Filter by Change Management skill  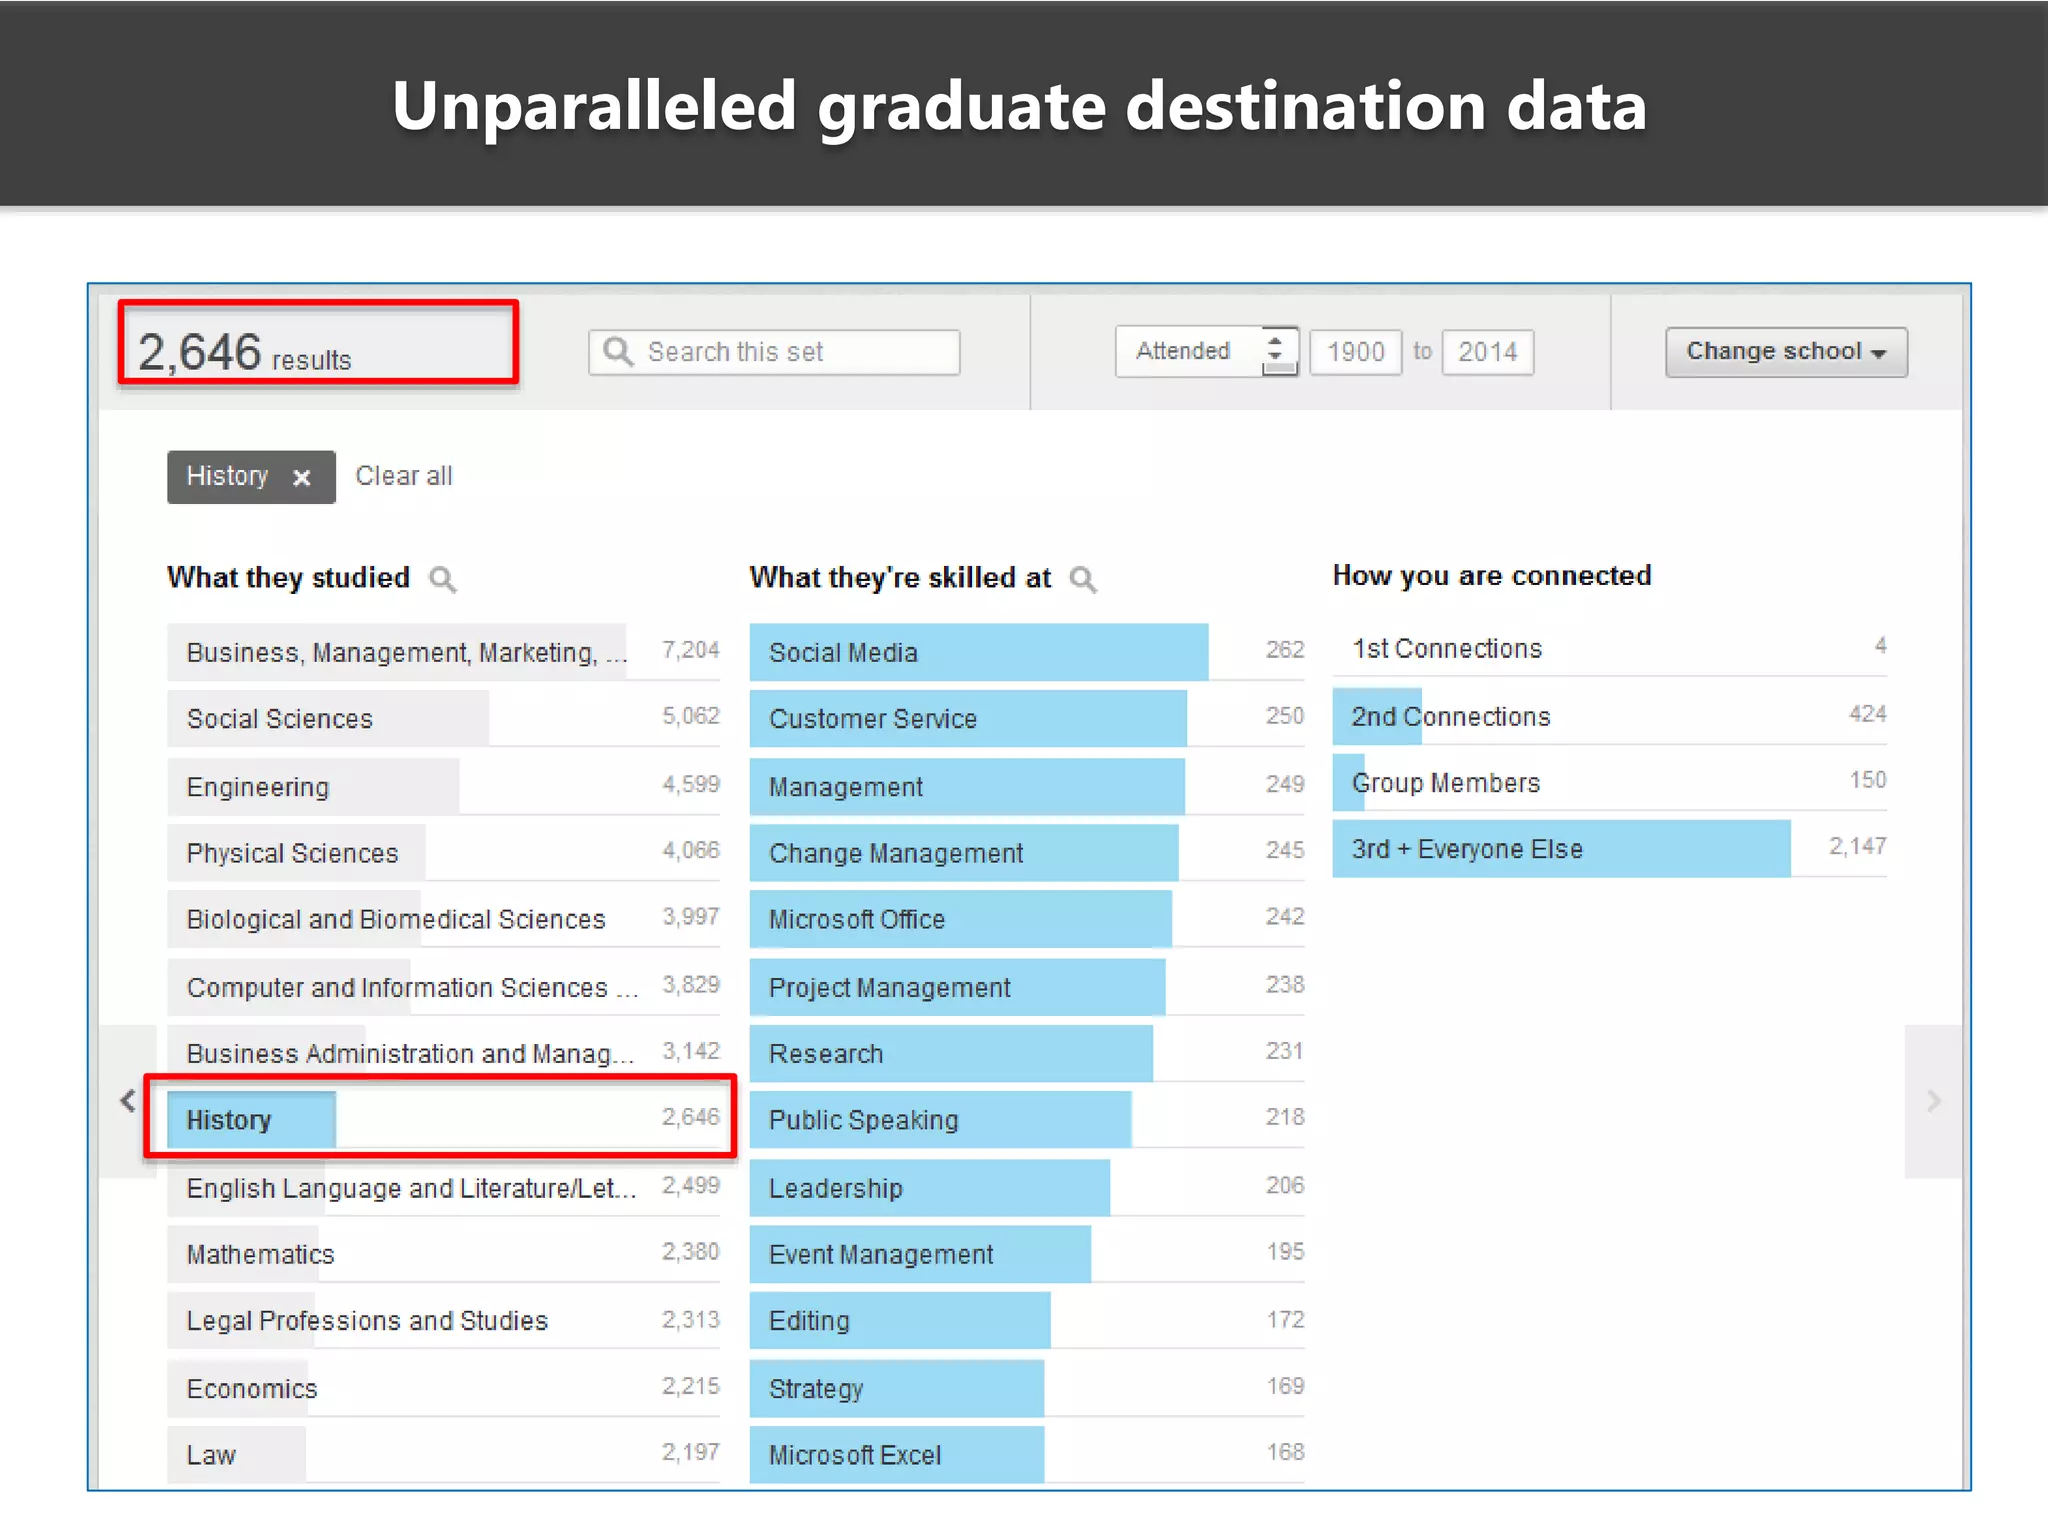(1027, 852)
